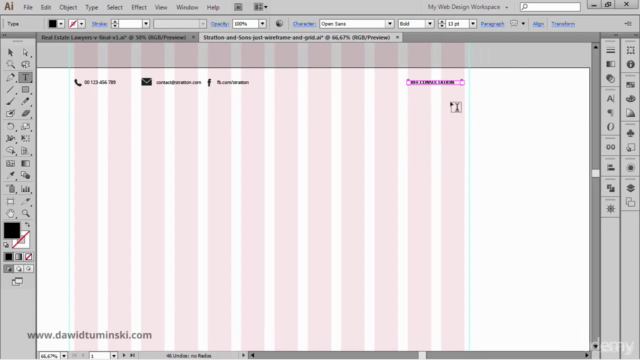Choose the Rectangle tool

coord(26,89)
